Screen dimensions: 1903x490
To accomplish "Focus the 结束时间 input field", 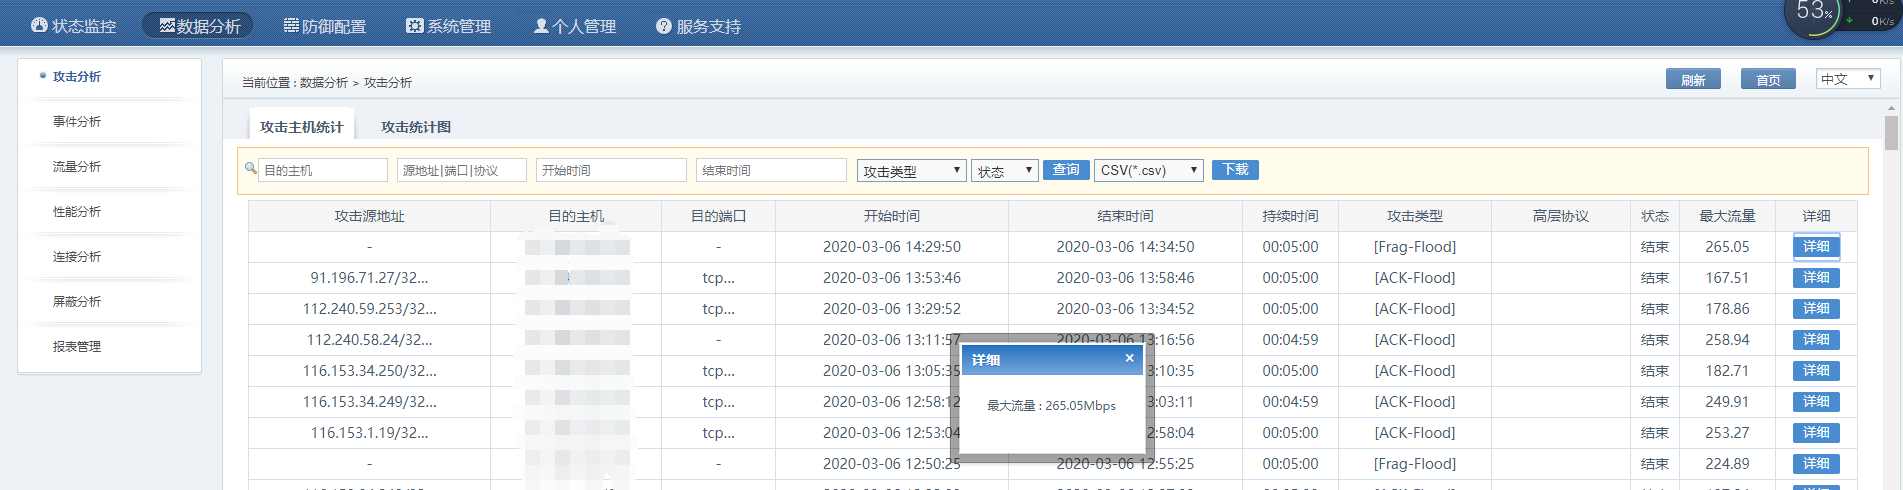I will (x=771, y=170).
